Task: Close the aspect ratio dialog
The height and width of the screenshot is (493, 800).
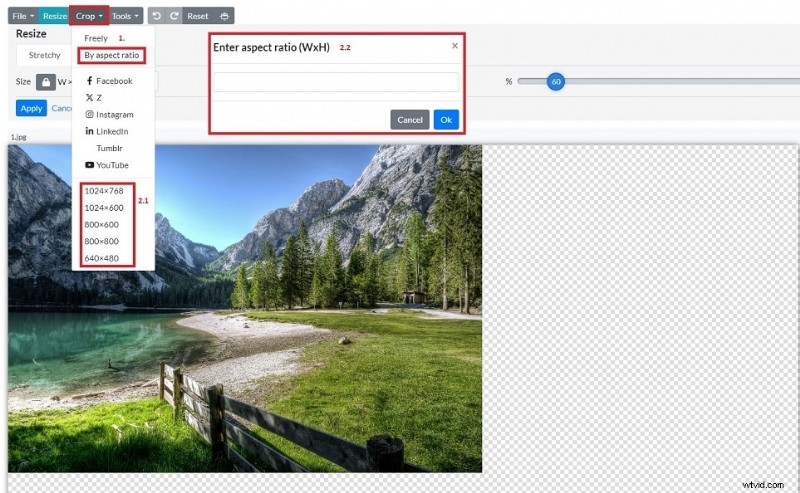Action: click(x=455, y=46)
